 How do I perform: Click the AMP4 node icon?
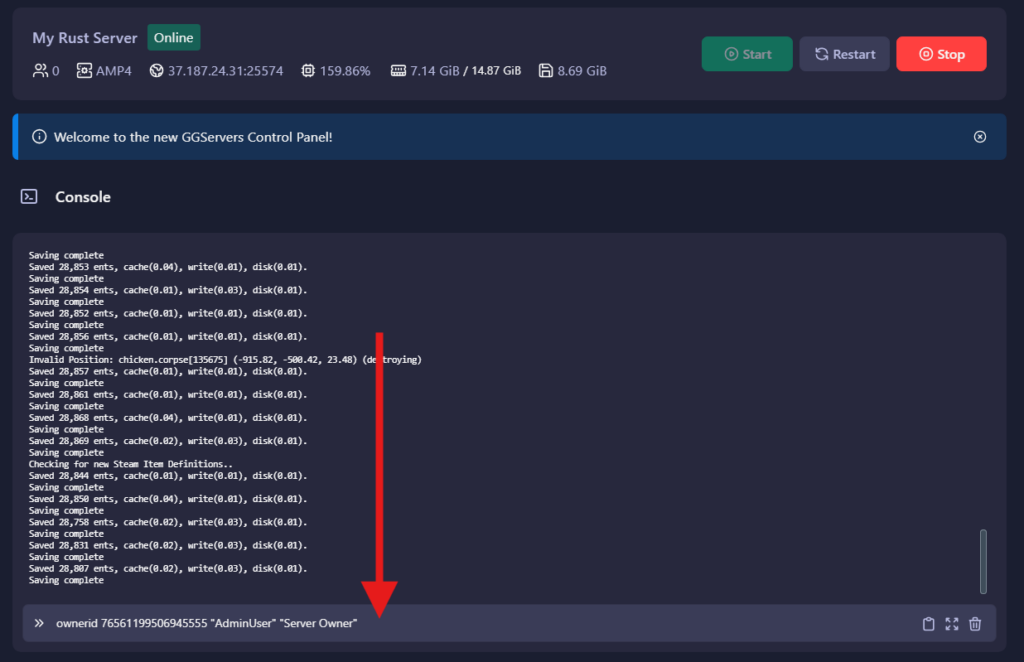tap(83, 71)
